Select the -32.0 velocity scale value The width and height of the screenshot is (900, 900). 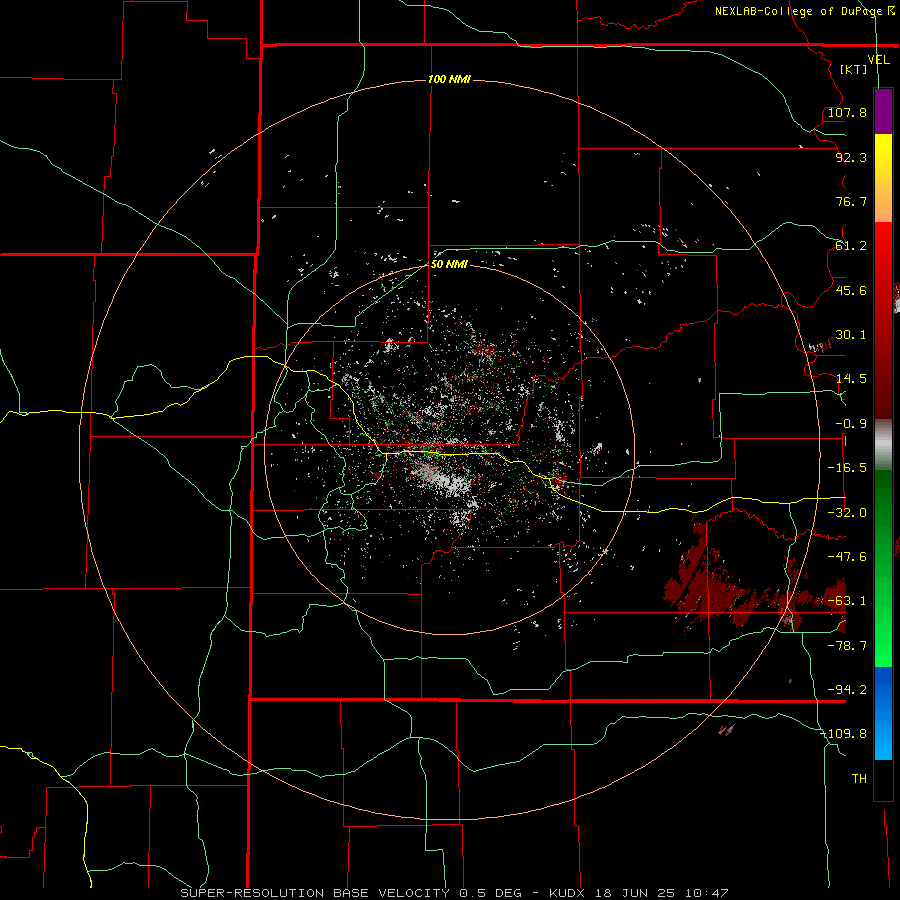tap(847, 513)
